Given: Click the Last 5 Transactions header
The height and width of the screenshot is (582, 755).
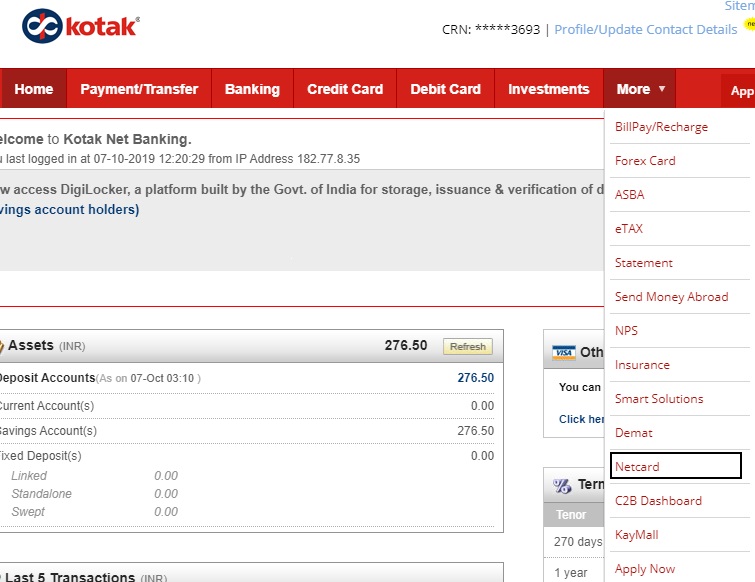Looking at the screenshot, I should (250, 574).
